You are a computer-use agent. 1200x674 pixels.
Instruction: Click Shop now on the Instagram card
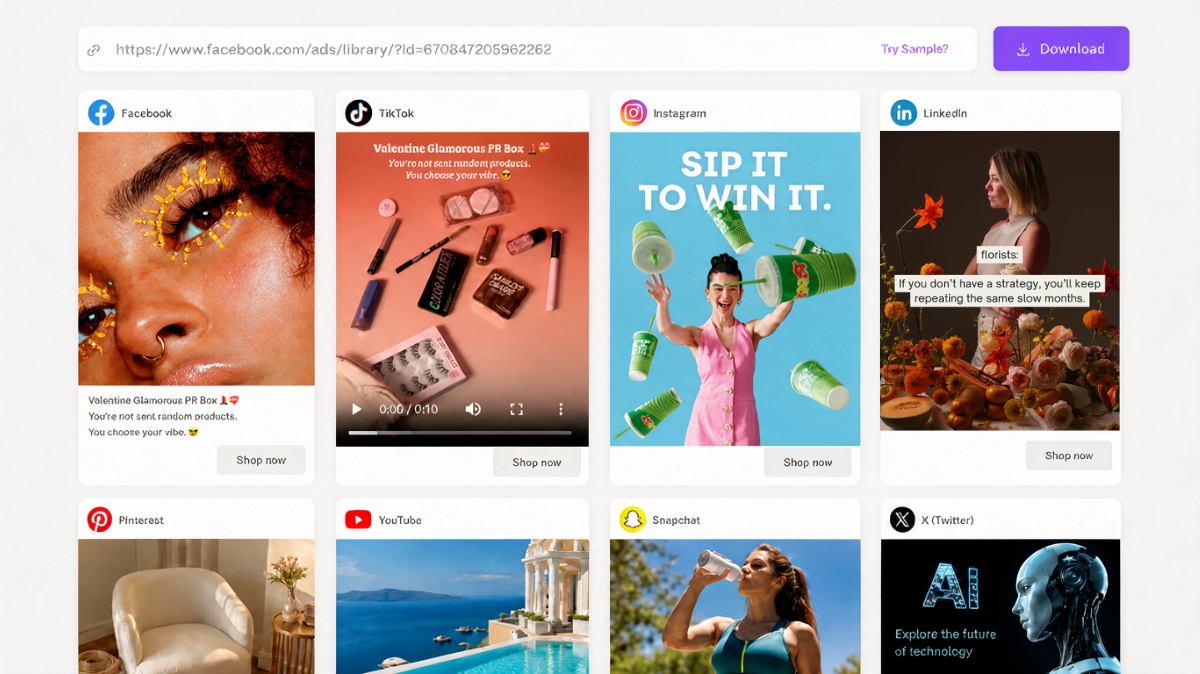pos(808,462)
